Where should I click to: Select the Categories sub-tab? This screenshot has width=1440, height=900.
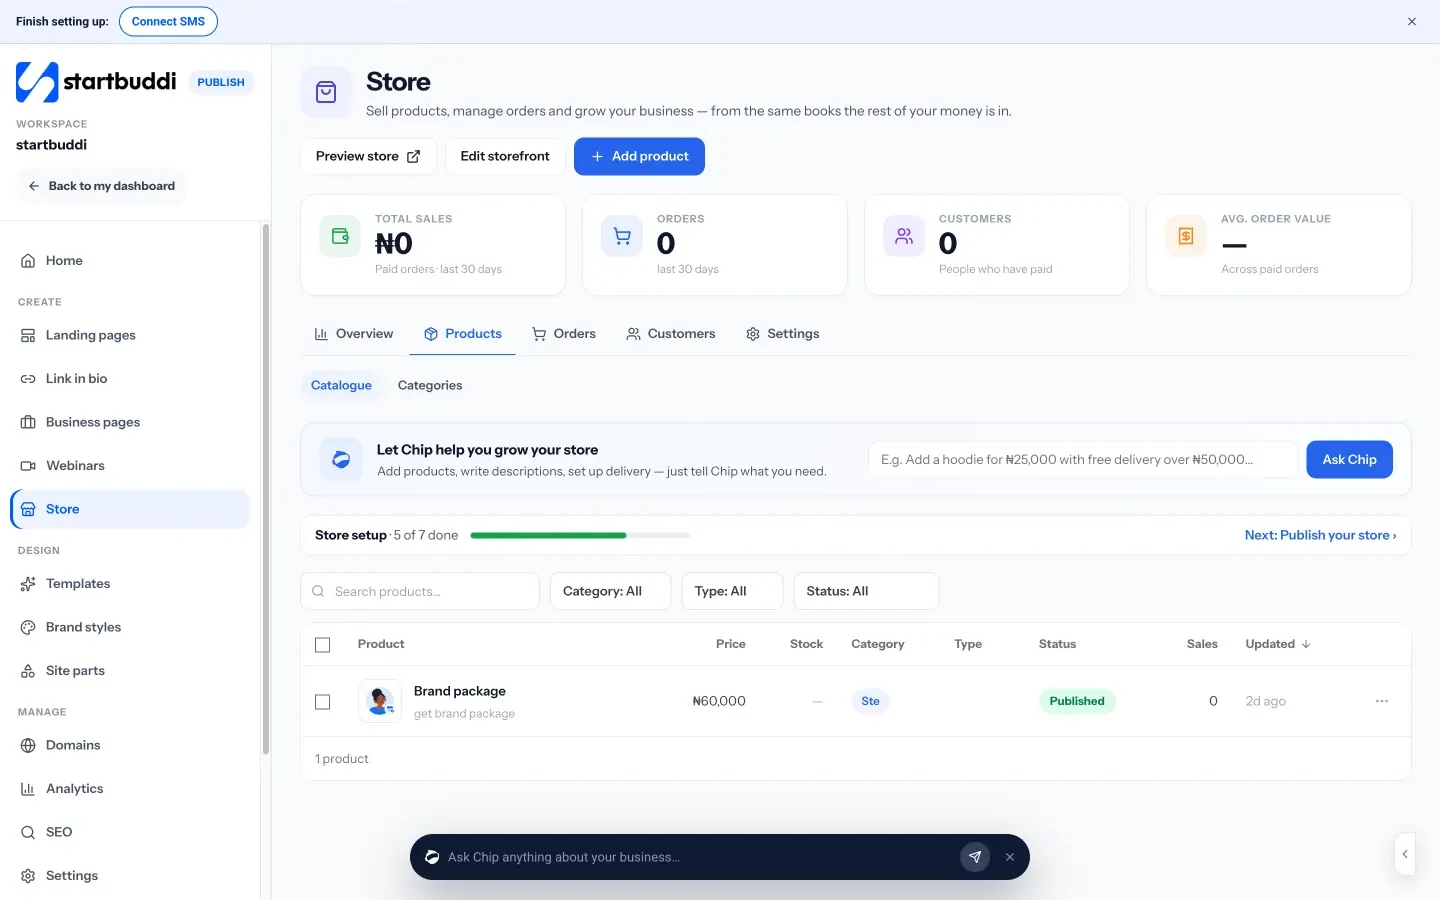pyautogui.click(x=430, y=385)
